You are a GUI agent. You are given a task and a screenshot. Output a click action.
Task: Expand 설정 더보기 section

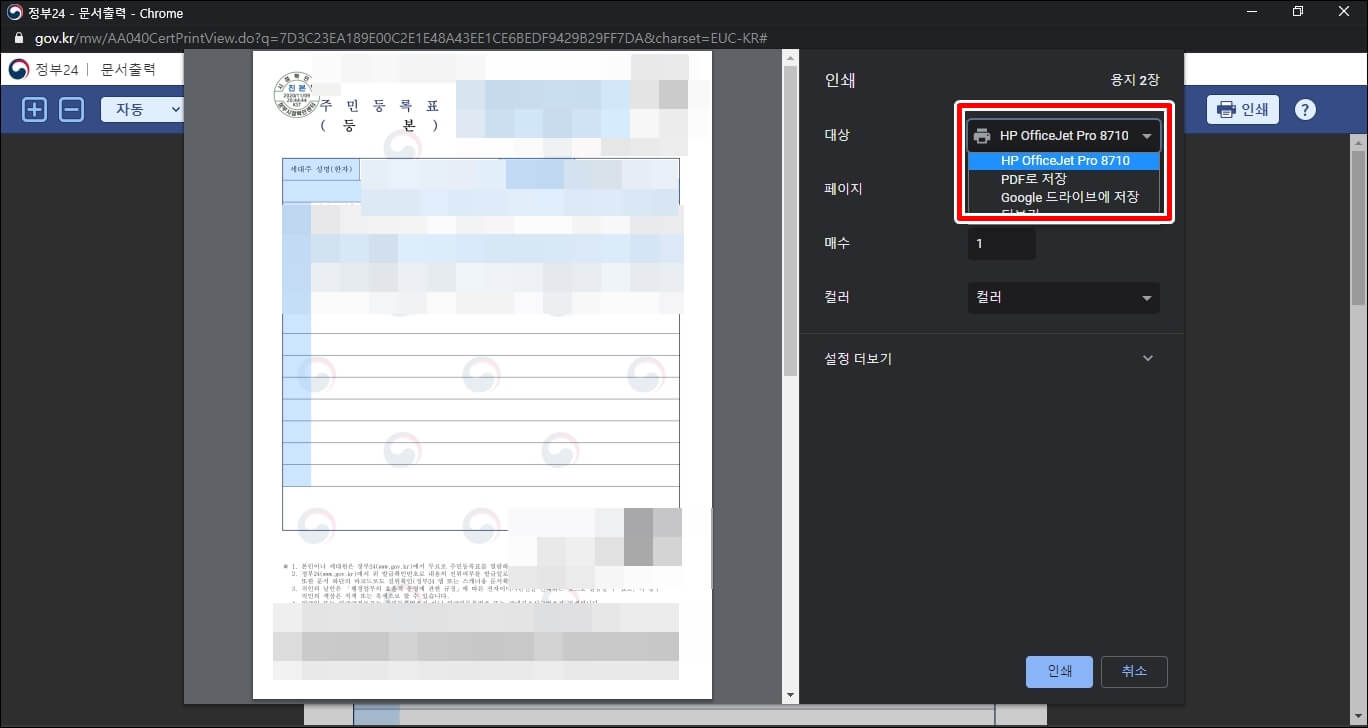coord(992,358)
